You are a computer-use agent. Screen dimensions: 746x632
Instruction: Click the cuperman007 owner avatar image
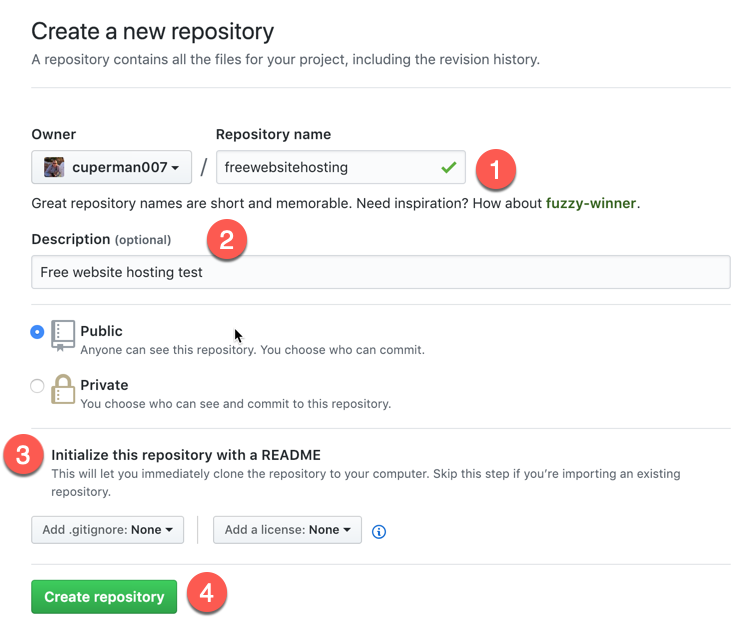pyautogui.click(x=52, y=167)
